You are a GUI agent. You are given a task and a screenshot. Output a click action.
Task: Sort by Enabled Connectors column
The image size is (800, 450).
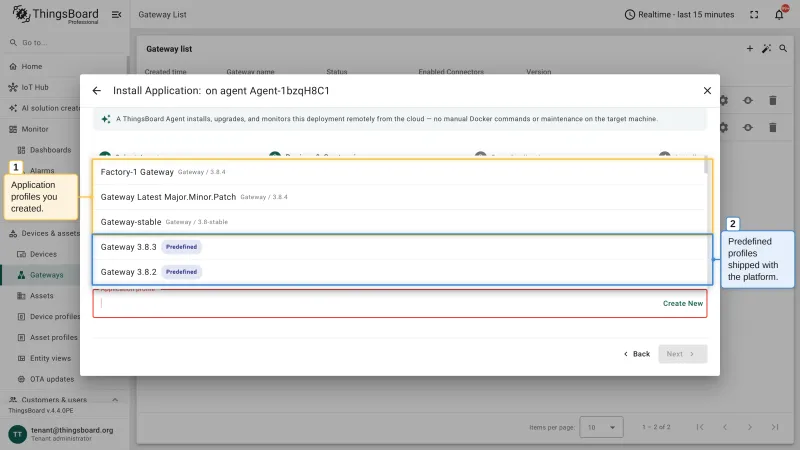pos(451,71)
